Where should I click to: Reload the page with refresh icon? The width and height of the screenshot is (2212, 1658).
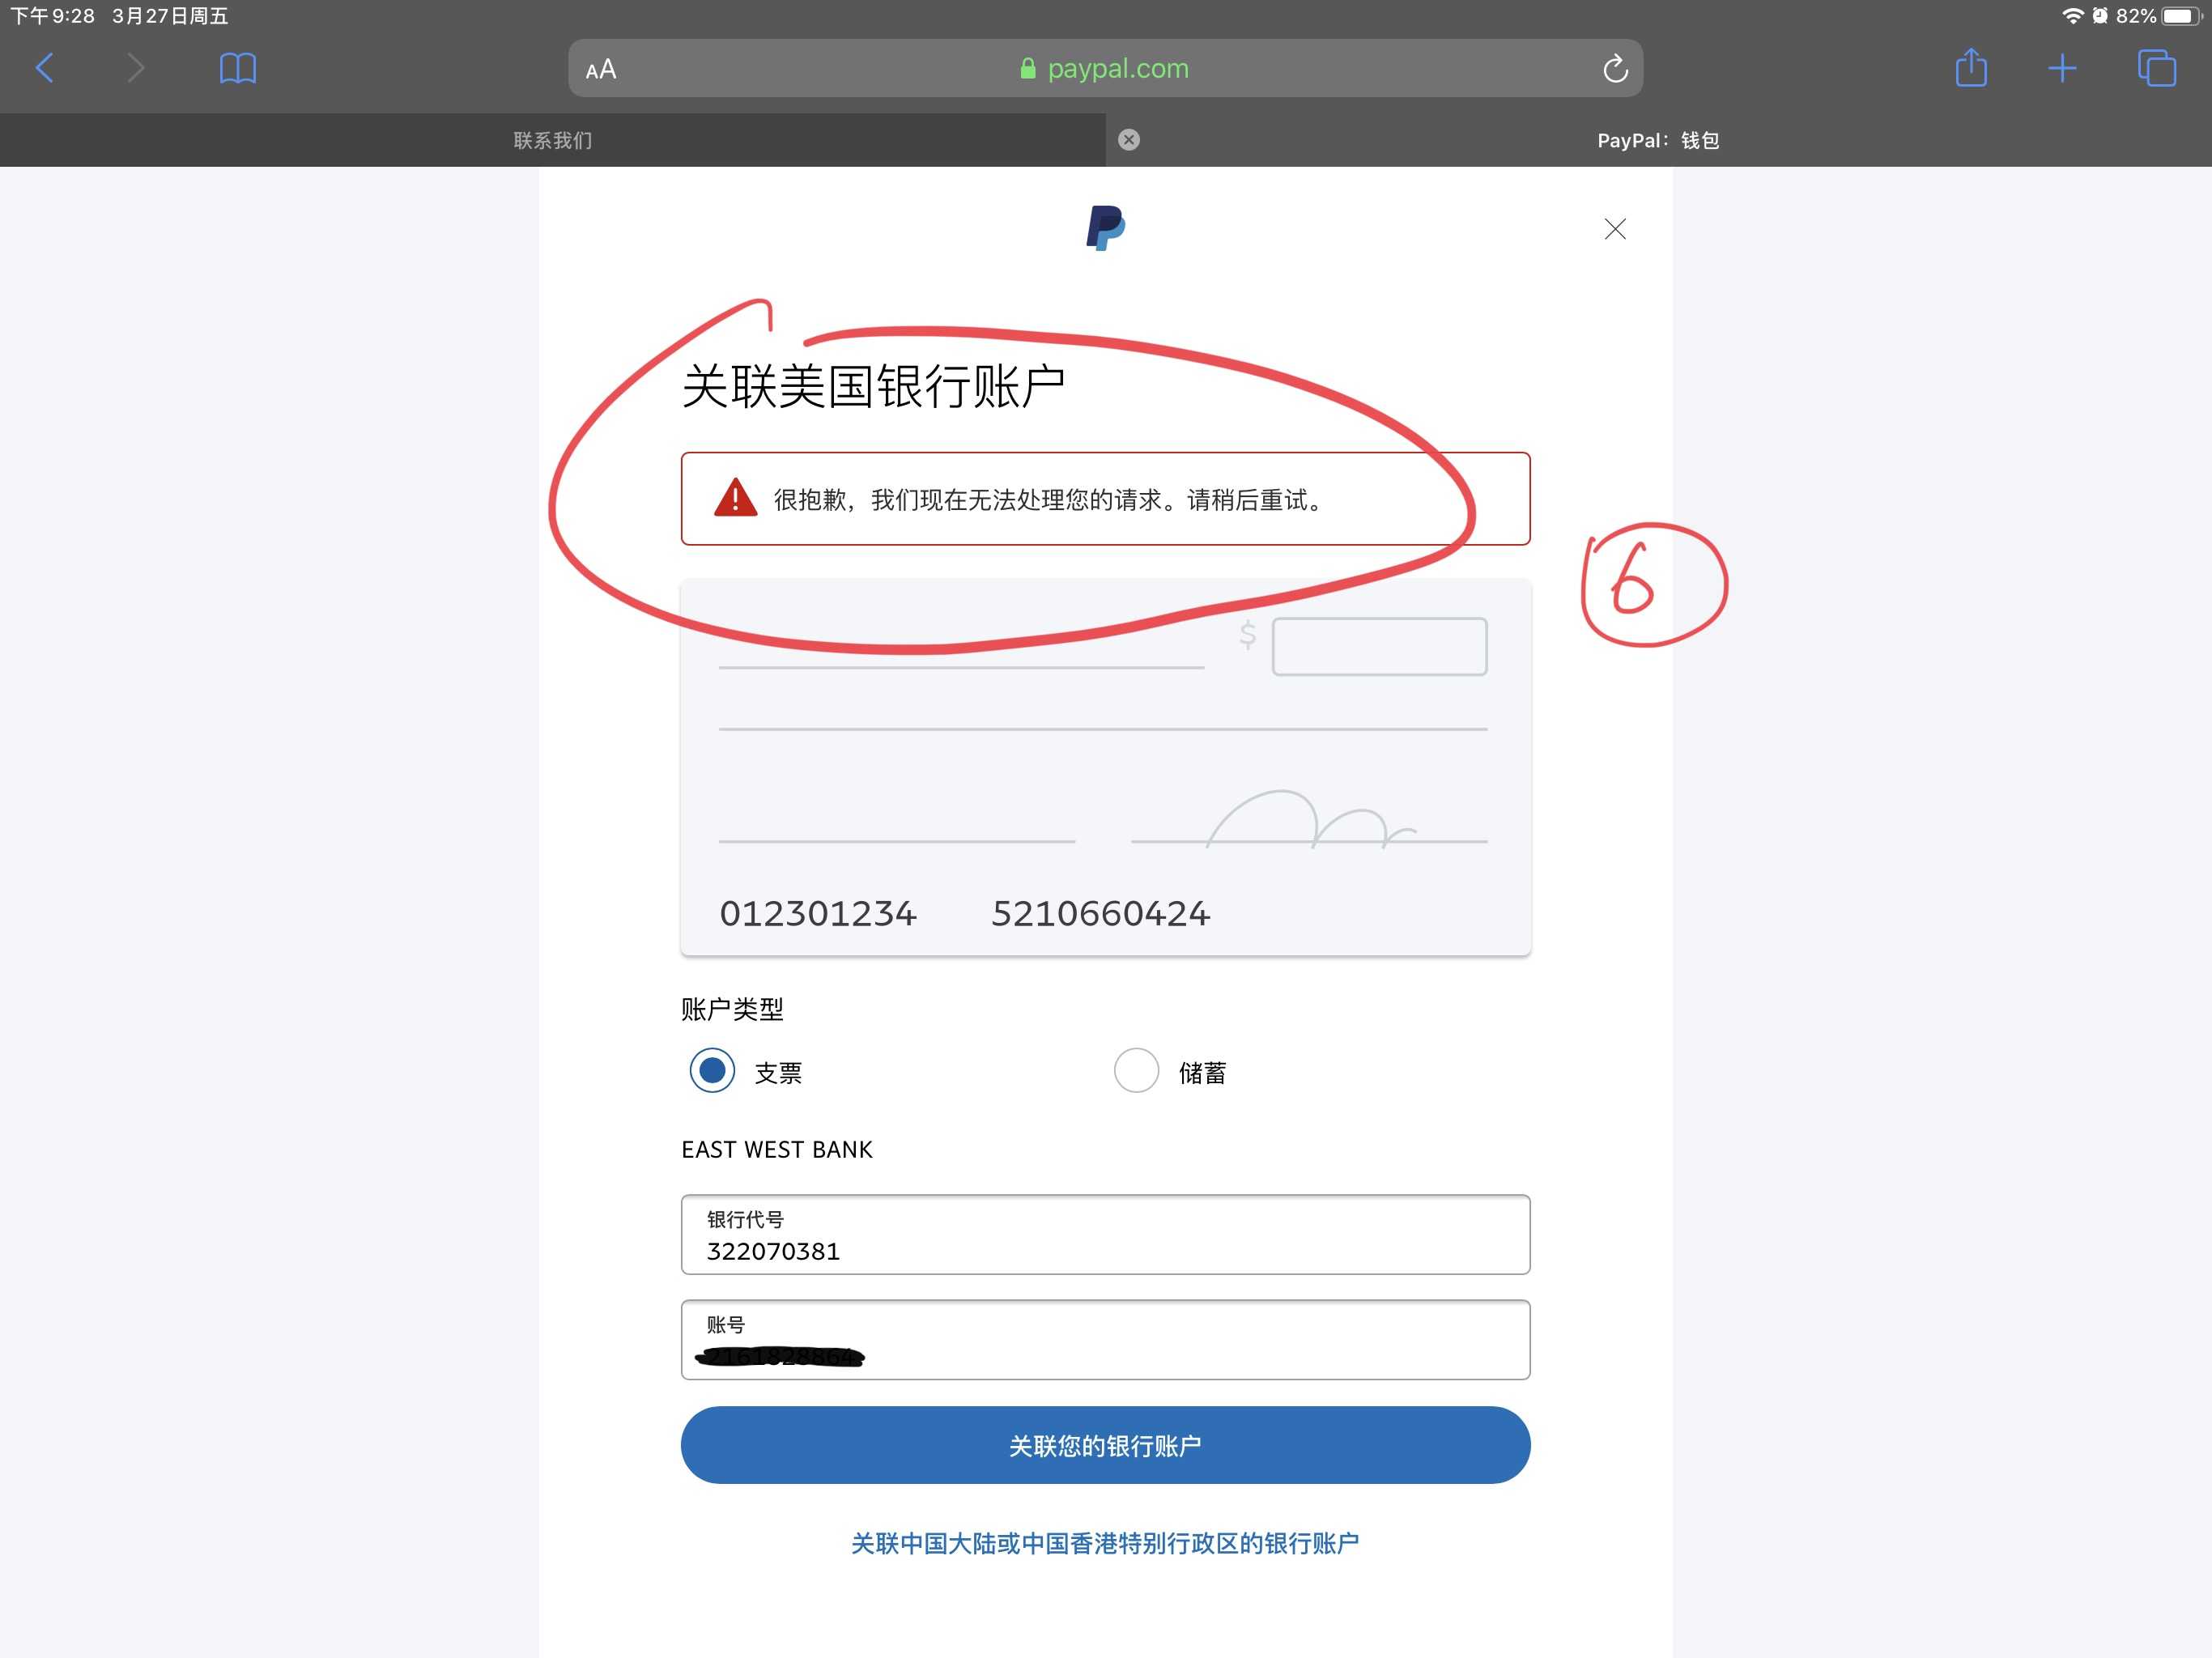click(x=1615, y=68)
